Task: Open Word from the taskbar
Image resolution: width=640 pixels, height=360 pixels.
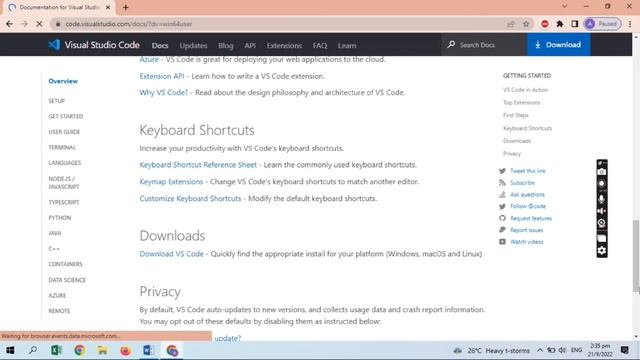Action: click(x=149, y=350)
